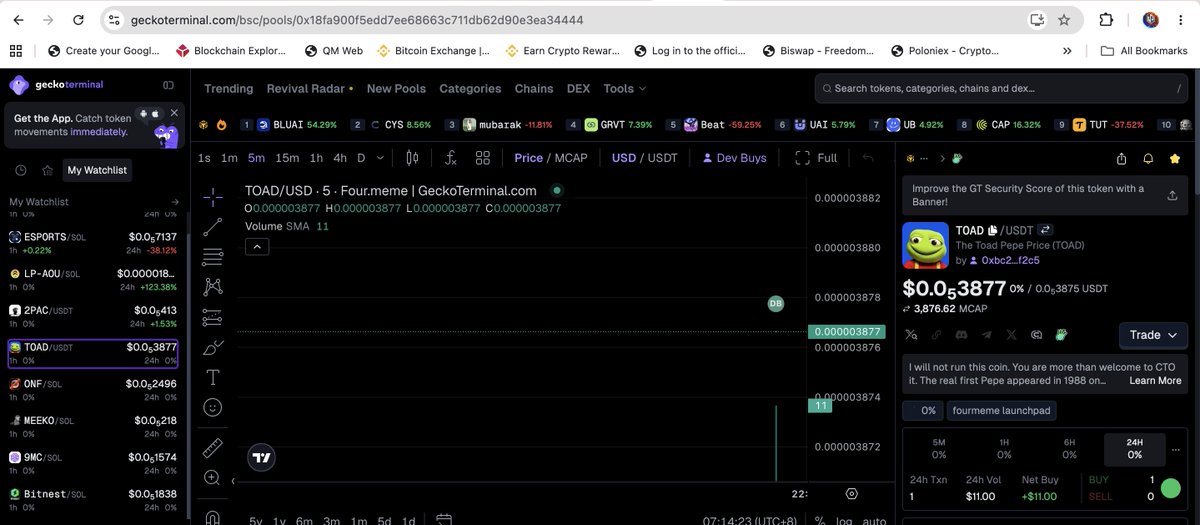1200x525 pixels.
Task: Activate the zoom-in chart tool
Action: [213, 478]
